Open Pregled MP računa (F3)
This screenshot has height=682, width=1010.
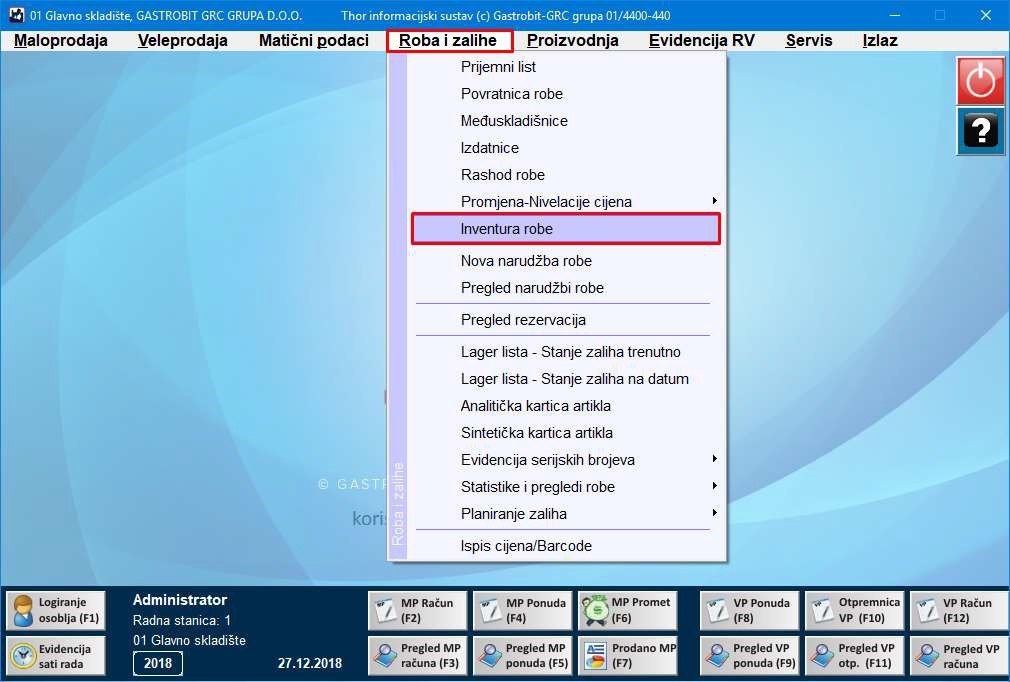click(417, 656)
